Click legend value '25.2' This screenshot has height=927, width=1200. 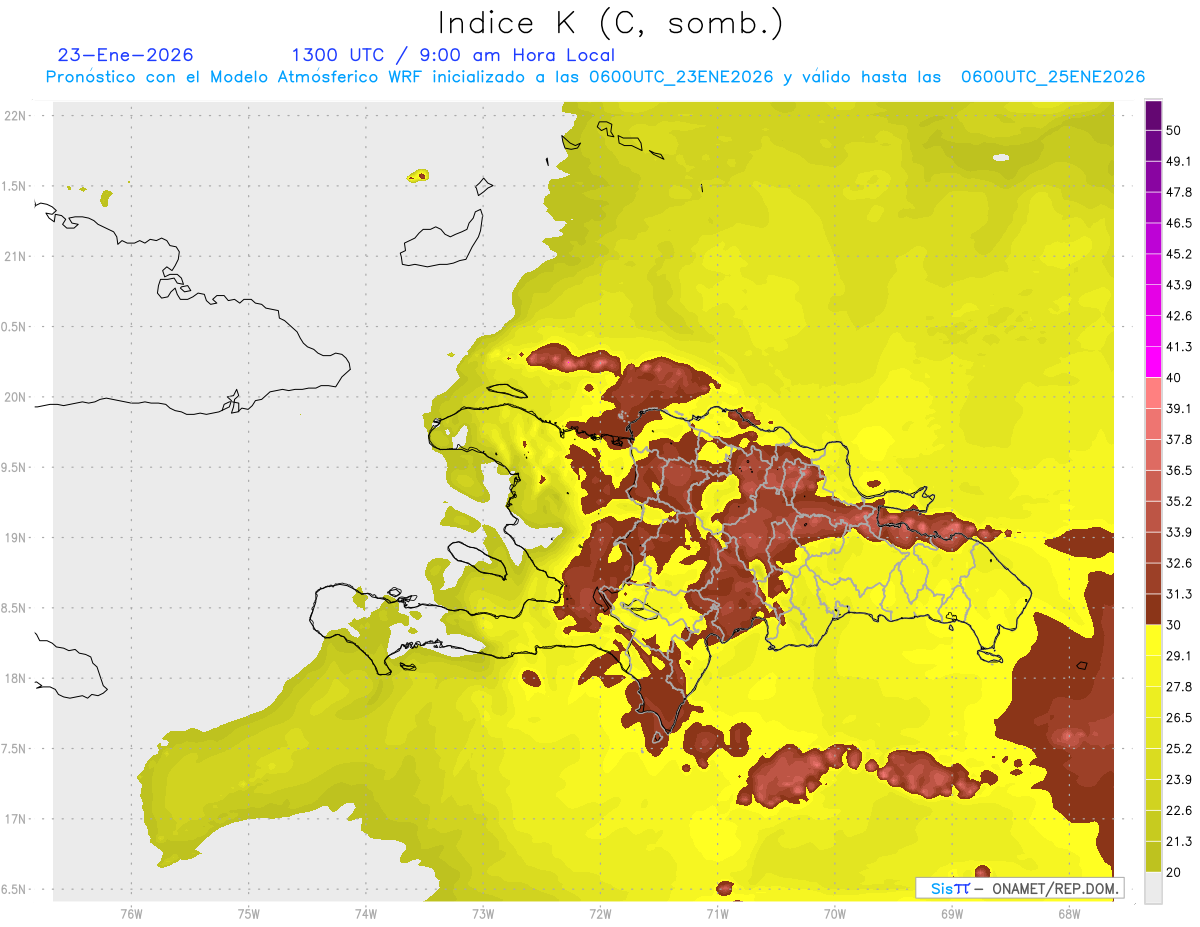pyautogui.click(x=1179, y=749)
